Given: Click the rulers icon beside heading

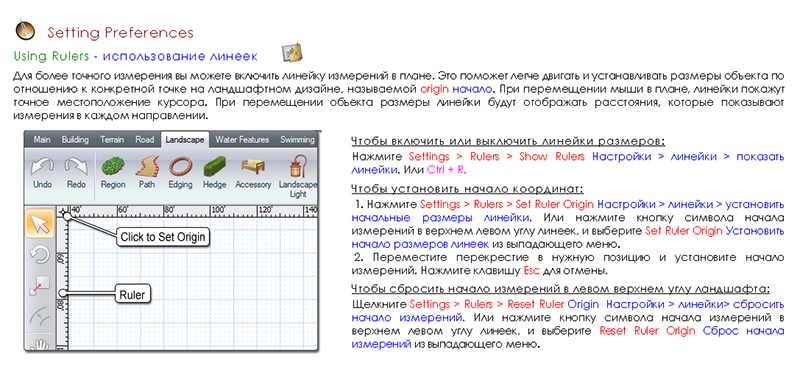Looking at the screenshot, I should (292, 53).
